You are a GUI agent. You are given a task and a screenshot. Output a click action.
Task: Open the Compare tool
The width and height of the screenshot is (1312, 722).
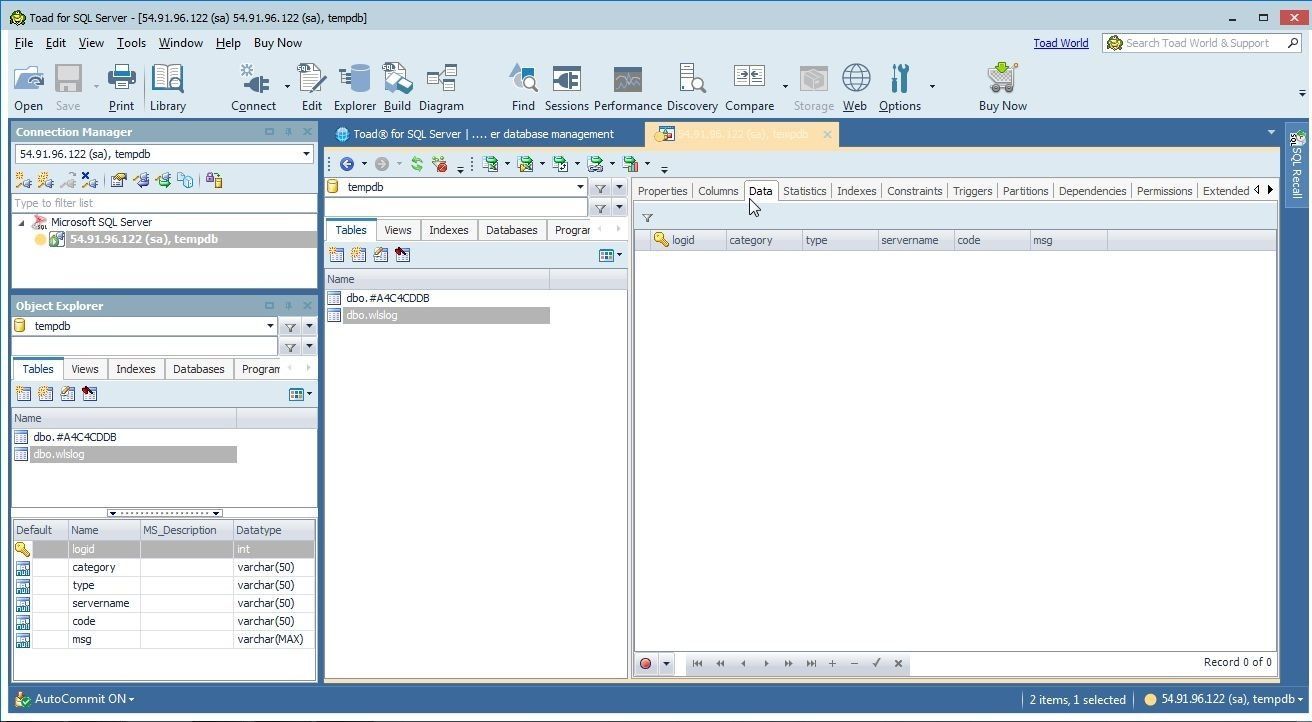point(749,88)
